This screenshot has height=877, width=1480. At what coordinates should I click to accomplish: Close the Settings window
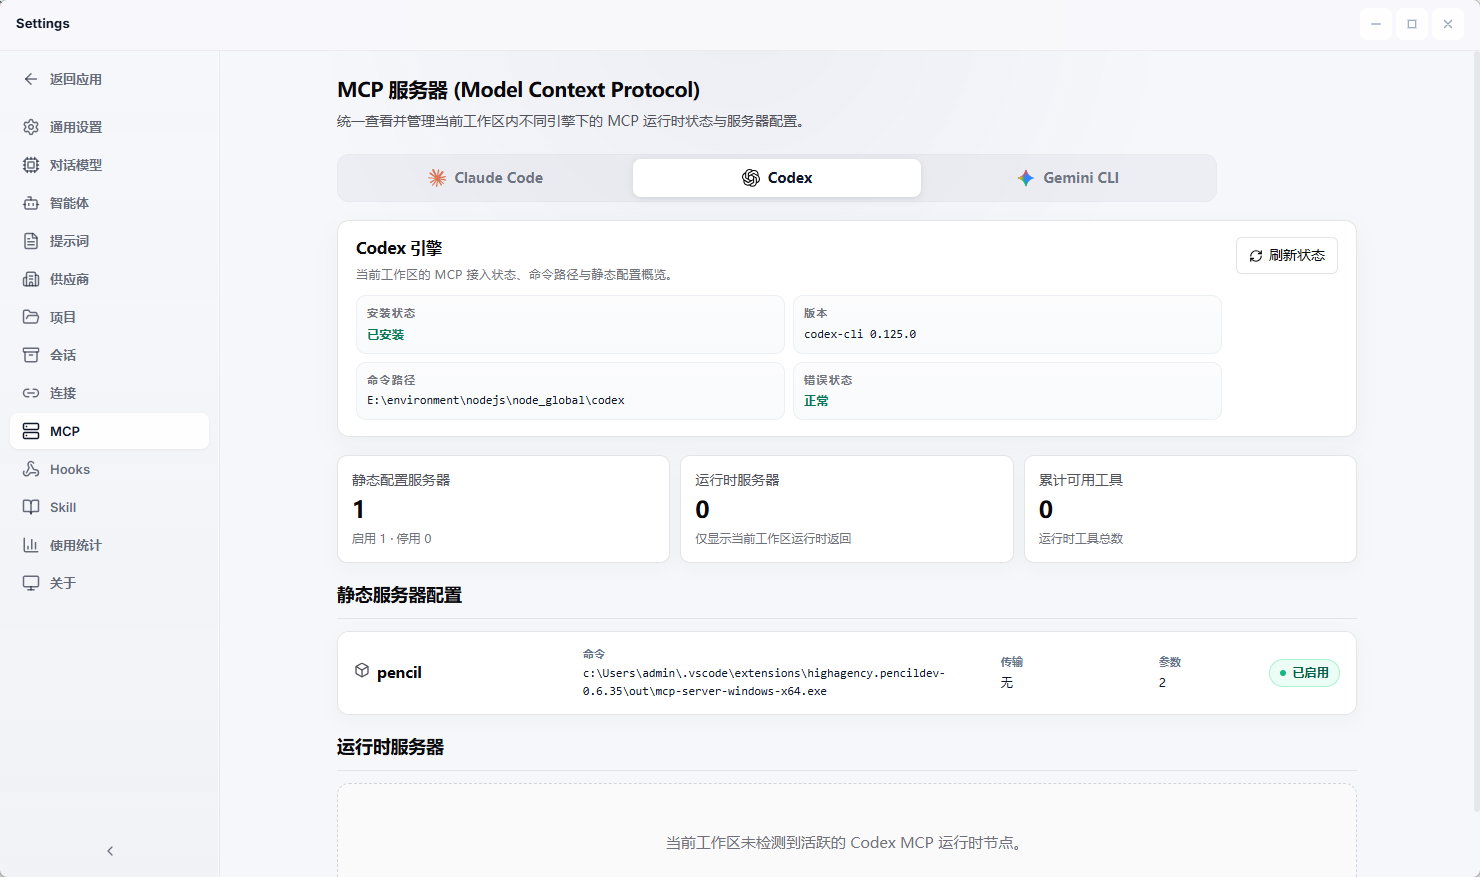pos(1448,24)
